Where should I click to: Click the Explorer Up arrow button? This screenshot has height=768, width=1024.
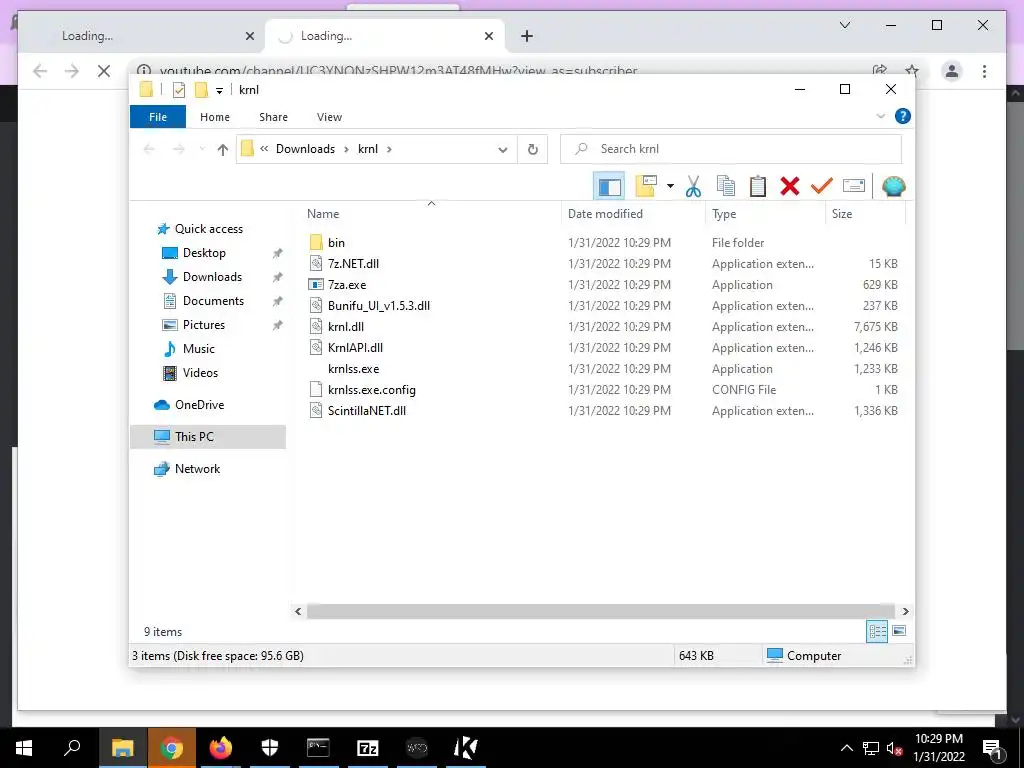pos(223,150)
